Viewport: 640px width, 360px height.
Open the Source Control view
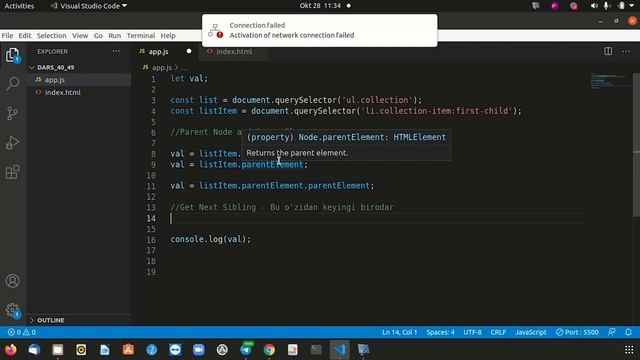[x=12, y=113]
